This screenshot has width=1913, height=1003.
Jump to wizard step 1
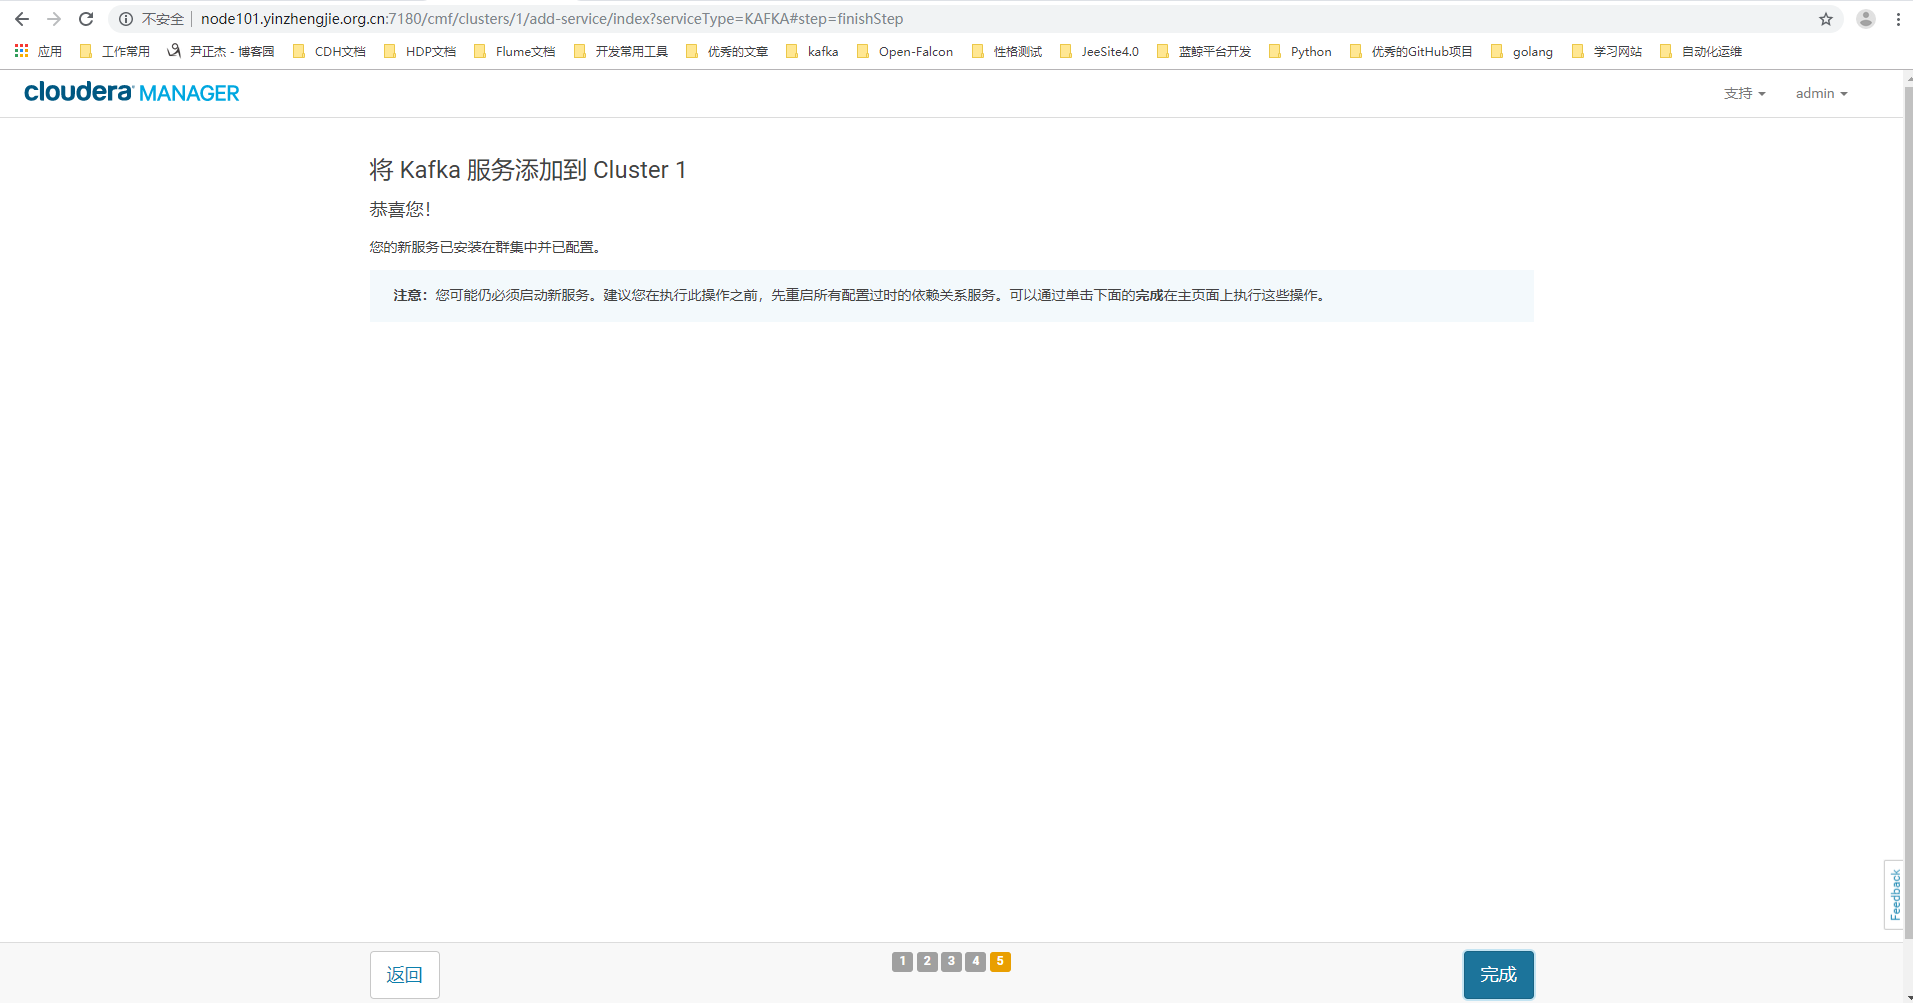[902, 961]
